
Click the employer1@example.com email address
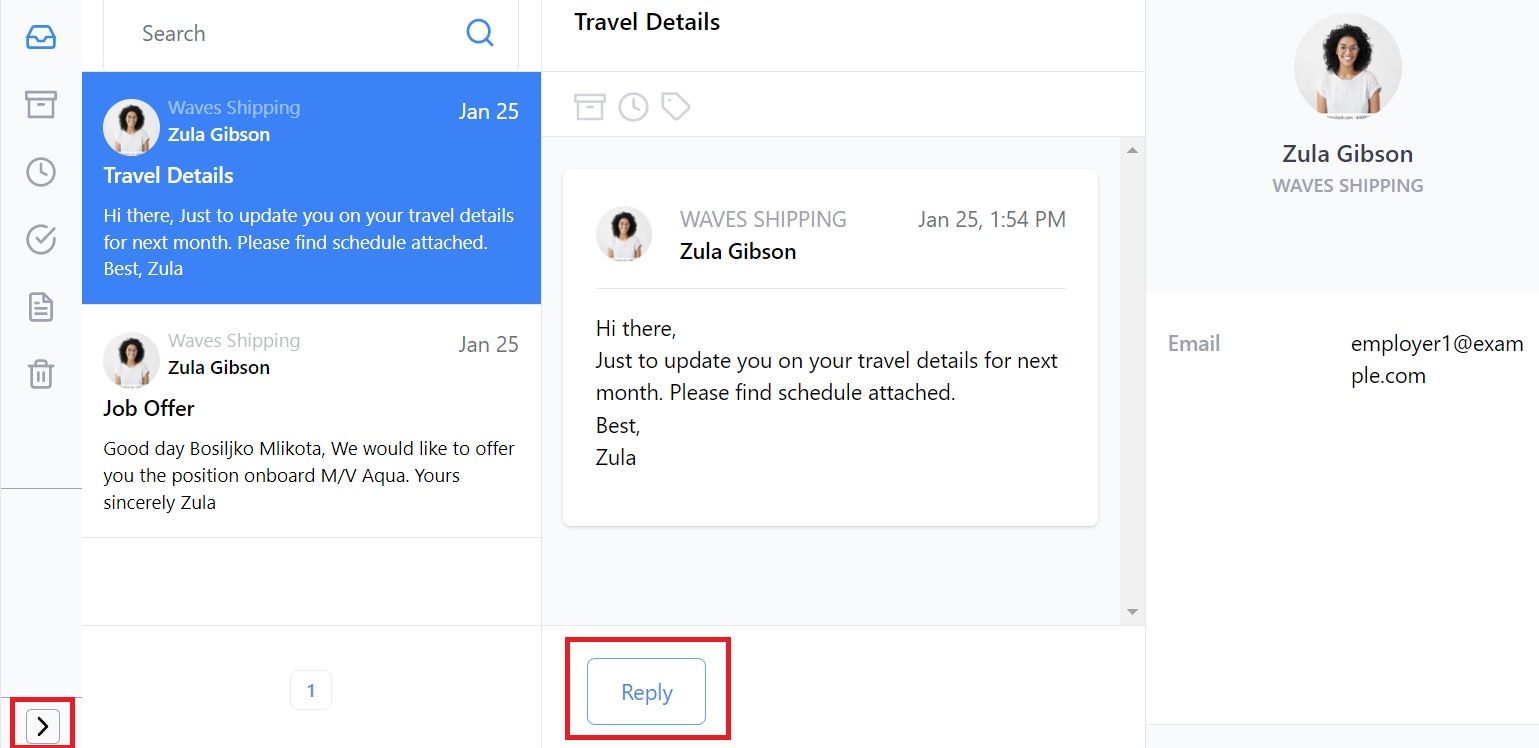(1437, 360)
